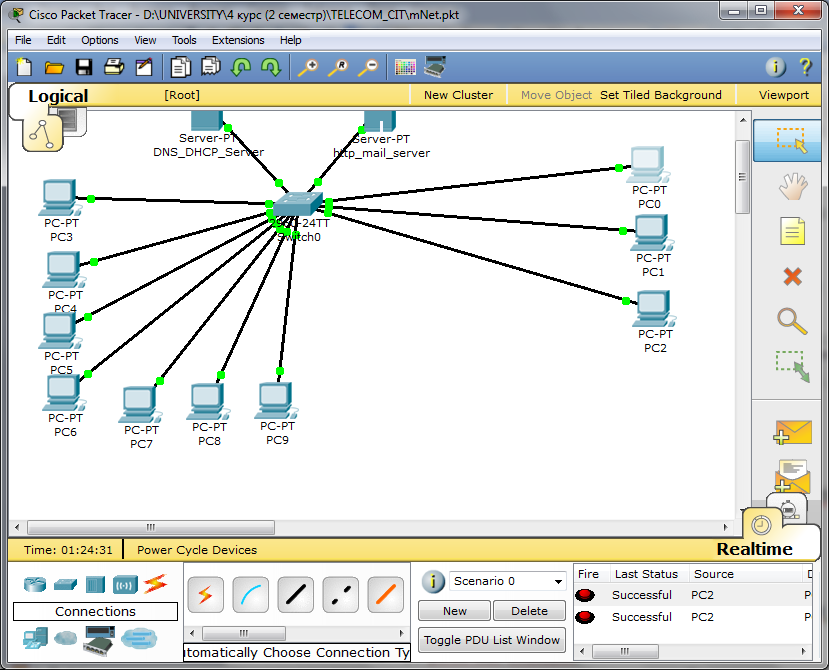Click the Network Information icon in toolbar
This screenshot has width=829, height=670.
776,67
